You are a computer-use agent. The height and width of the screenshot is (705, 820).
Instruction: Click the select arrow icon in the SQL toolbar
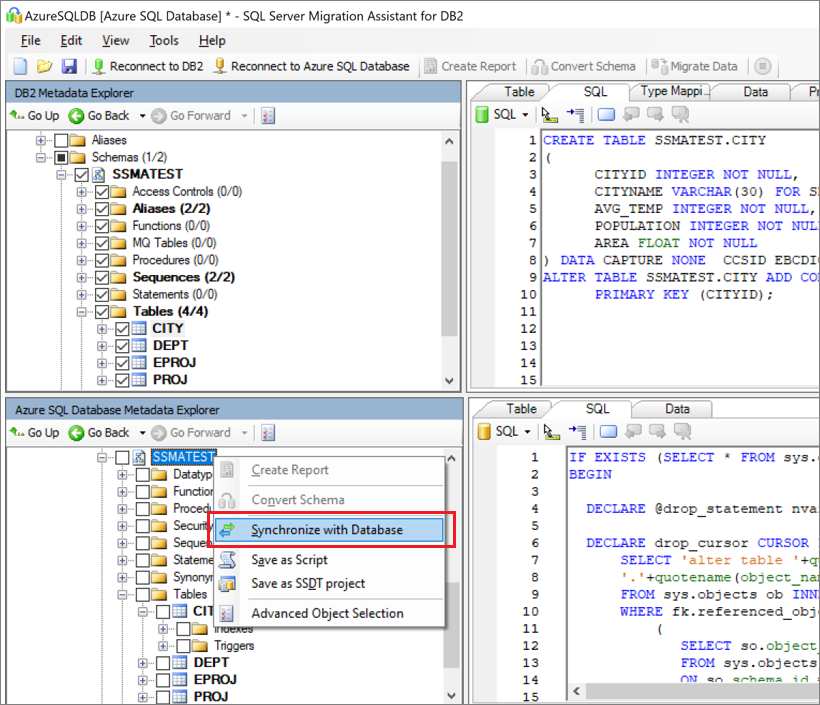coord(548,115)
